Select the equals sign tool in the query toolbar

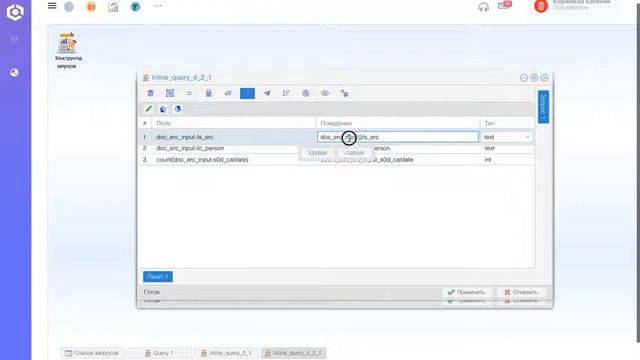pyautogui.click(x=189, y=93)
